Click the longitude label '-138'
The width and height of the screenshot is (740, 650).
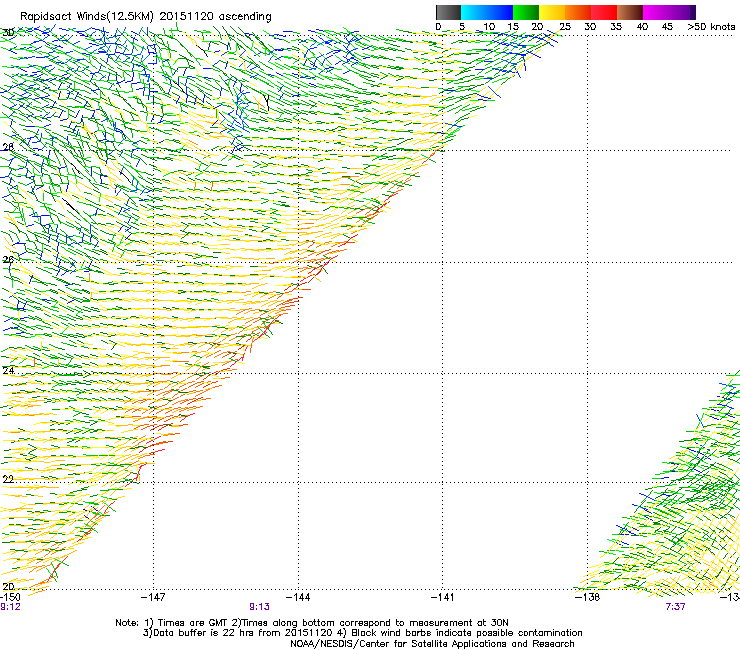pos(588,597)
